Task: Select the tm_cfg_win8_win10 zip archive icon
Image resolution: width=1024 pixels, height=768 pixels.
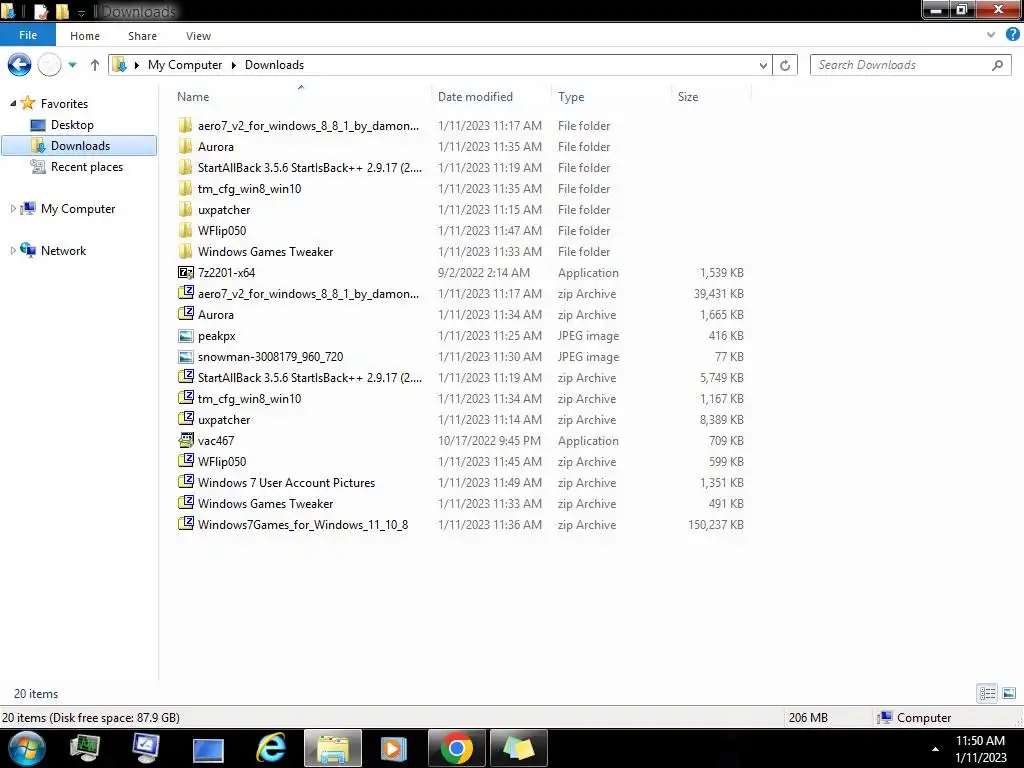Action: (x=185, y=398)
